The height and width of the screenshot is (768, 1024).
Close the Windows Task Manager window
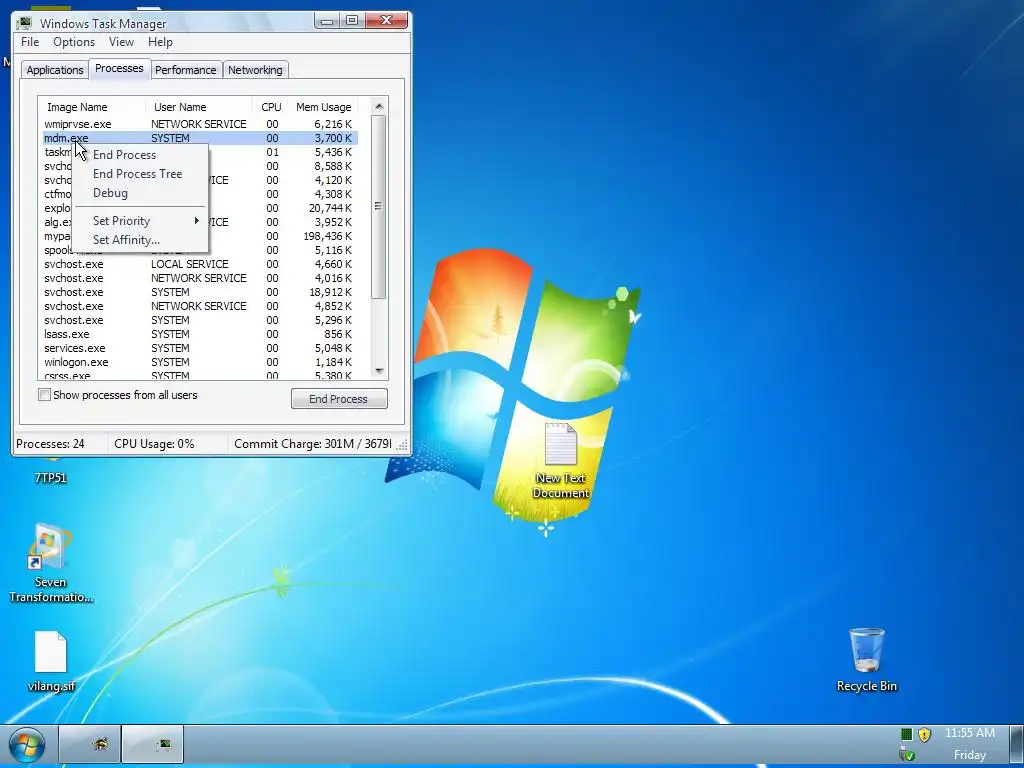point(386,20)
